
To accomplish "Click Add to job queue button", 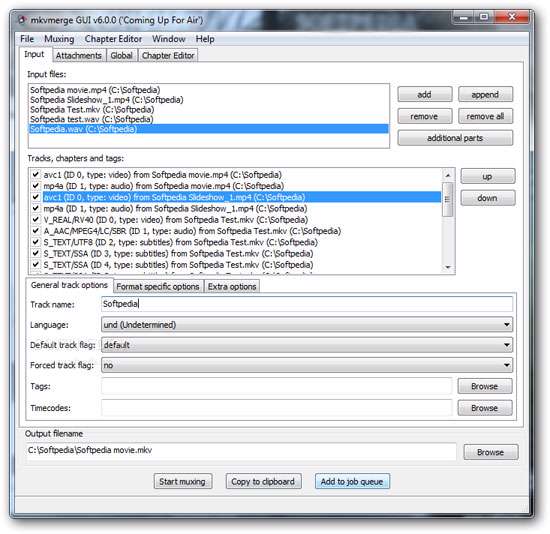I will pyautogui.click(x=352, y=481).
